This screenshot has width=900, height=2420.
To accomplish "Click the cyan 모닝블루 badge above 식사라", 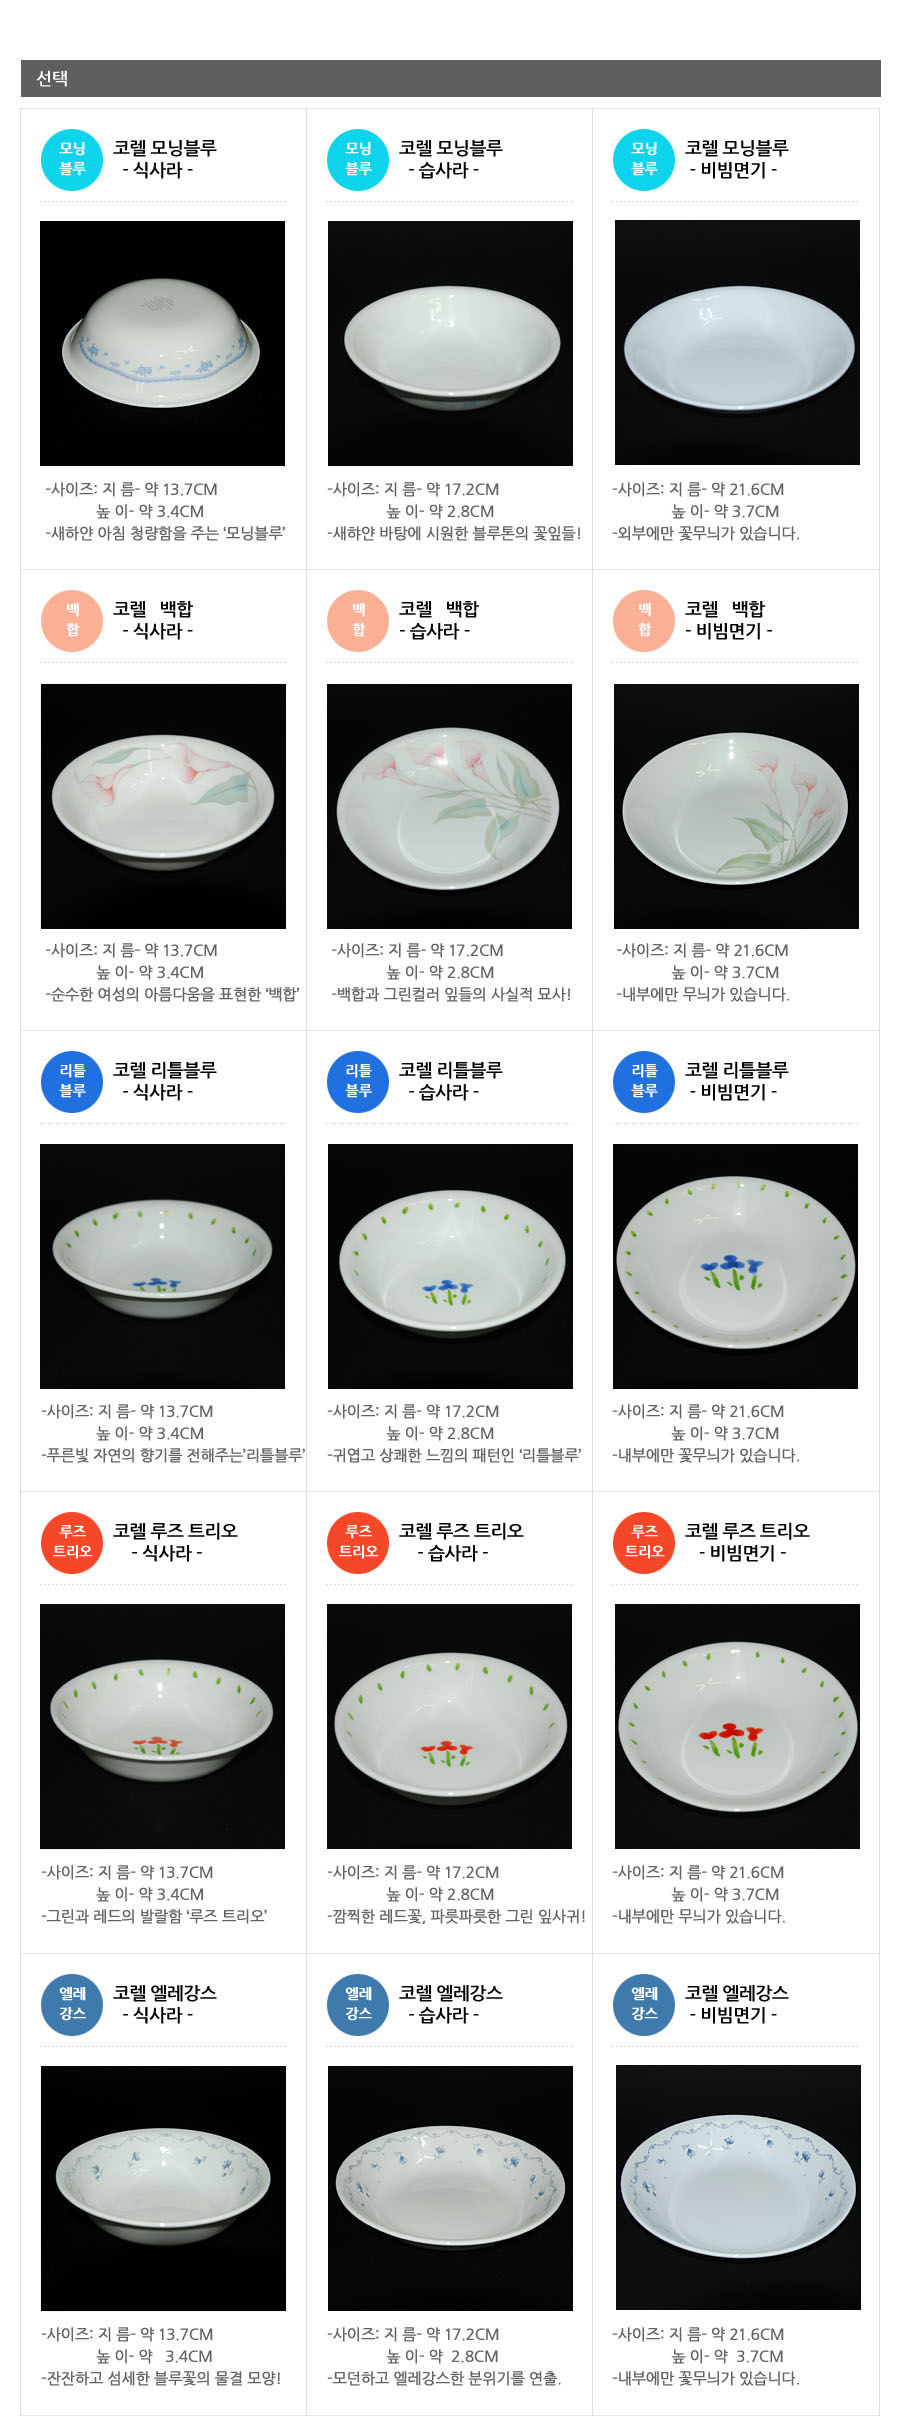I will 72,159.
